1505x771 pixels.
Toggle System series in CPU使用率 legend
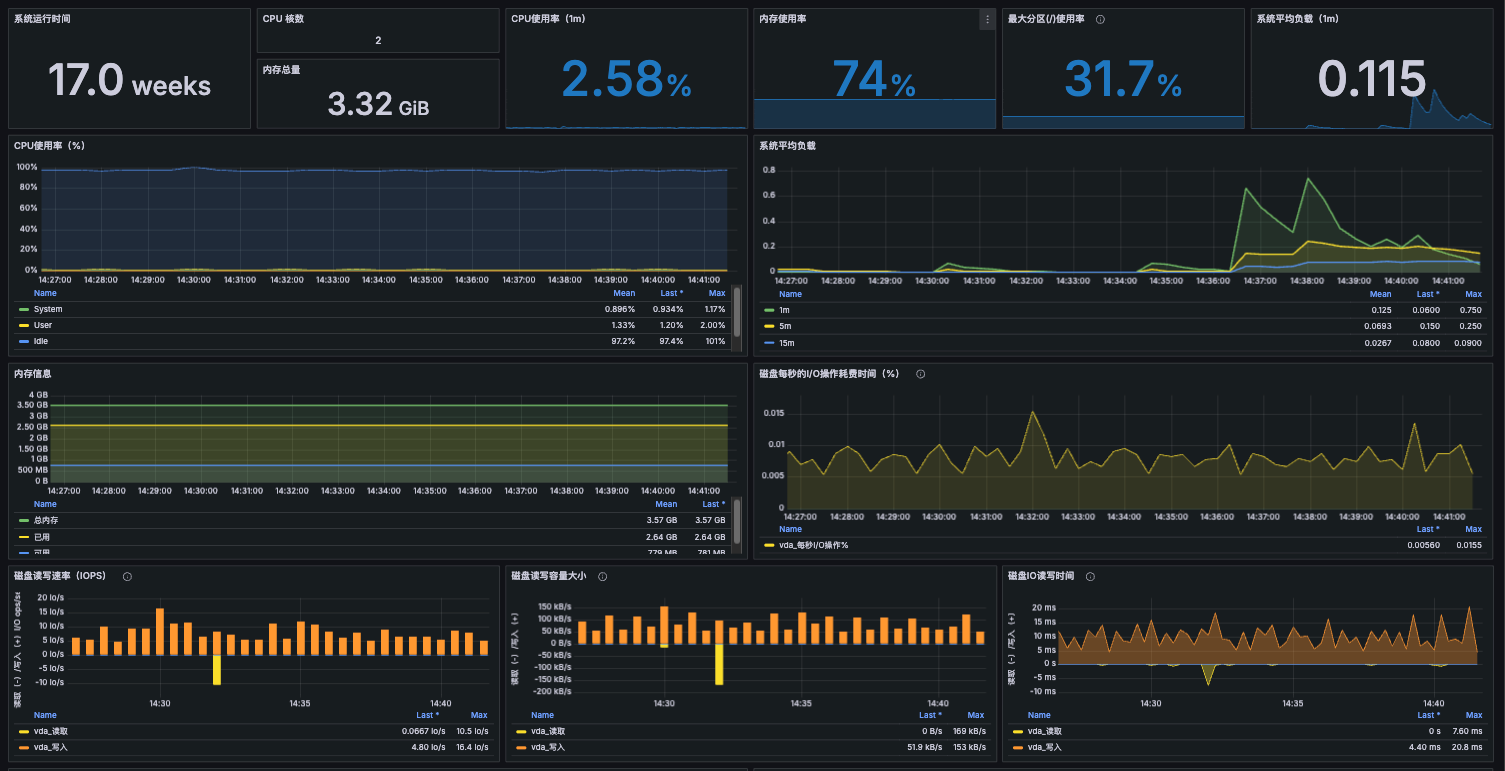tap(47, 309)
